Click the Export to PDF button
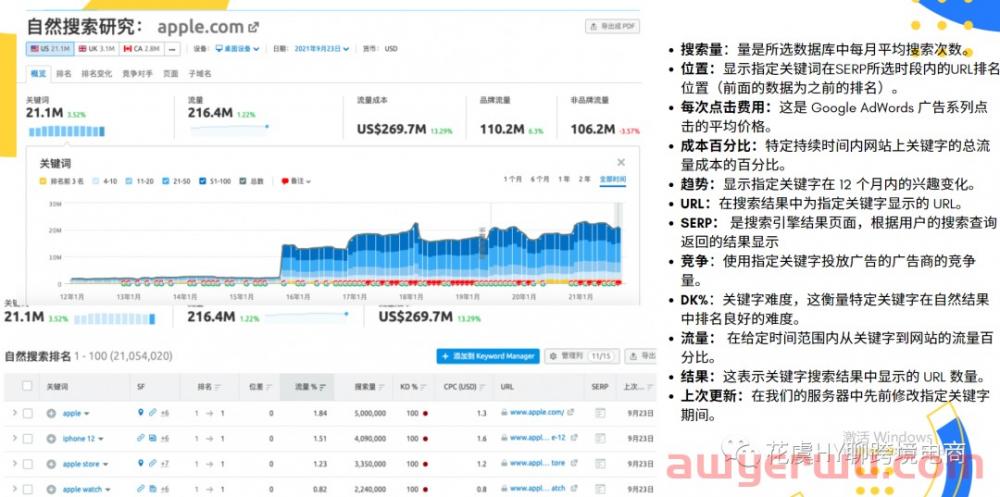 pyautogui.click(x=612, y=27)
